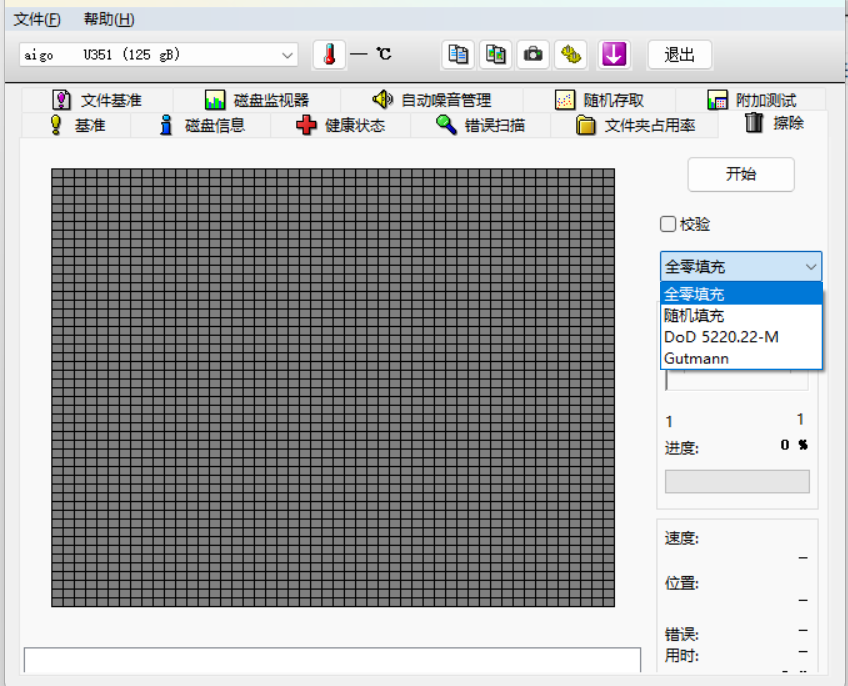Click the purple download arrow icon
Image resolution: width=848 pixels, height=686 pixels.
point(614,55)
